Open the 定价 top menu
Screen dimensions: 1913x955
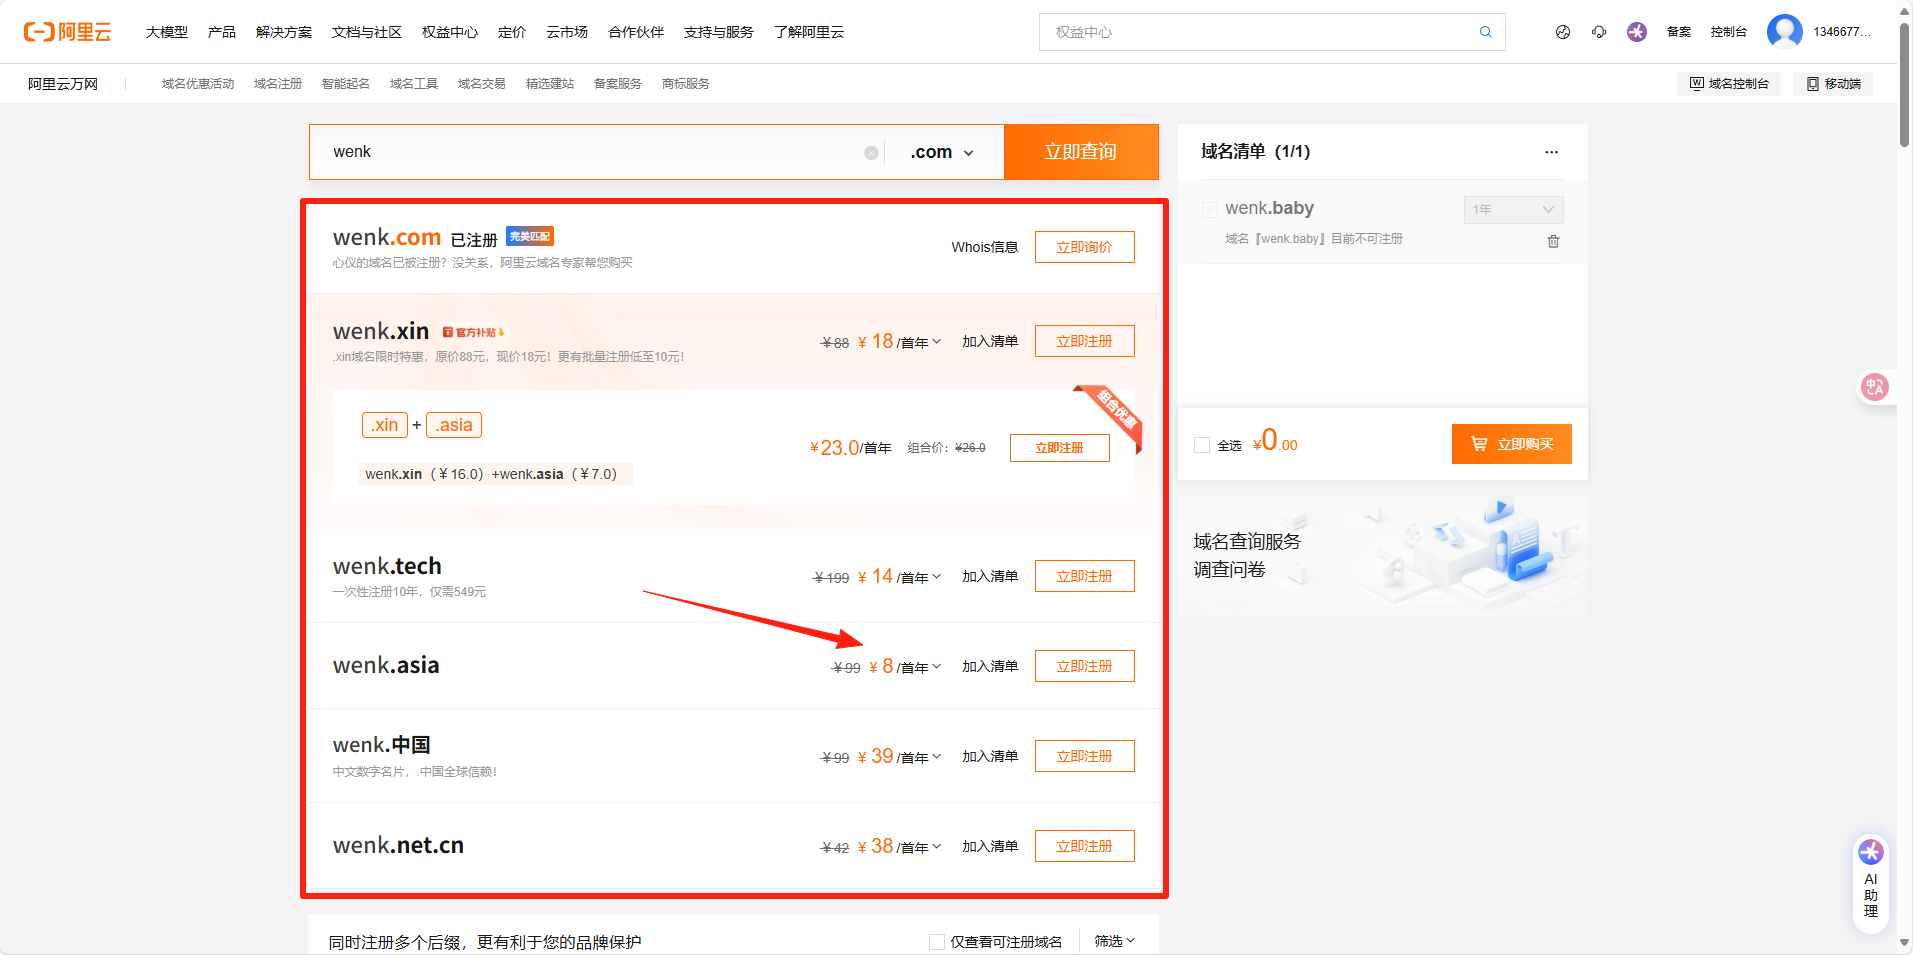tap(512, 32)
